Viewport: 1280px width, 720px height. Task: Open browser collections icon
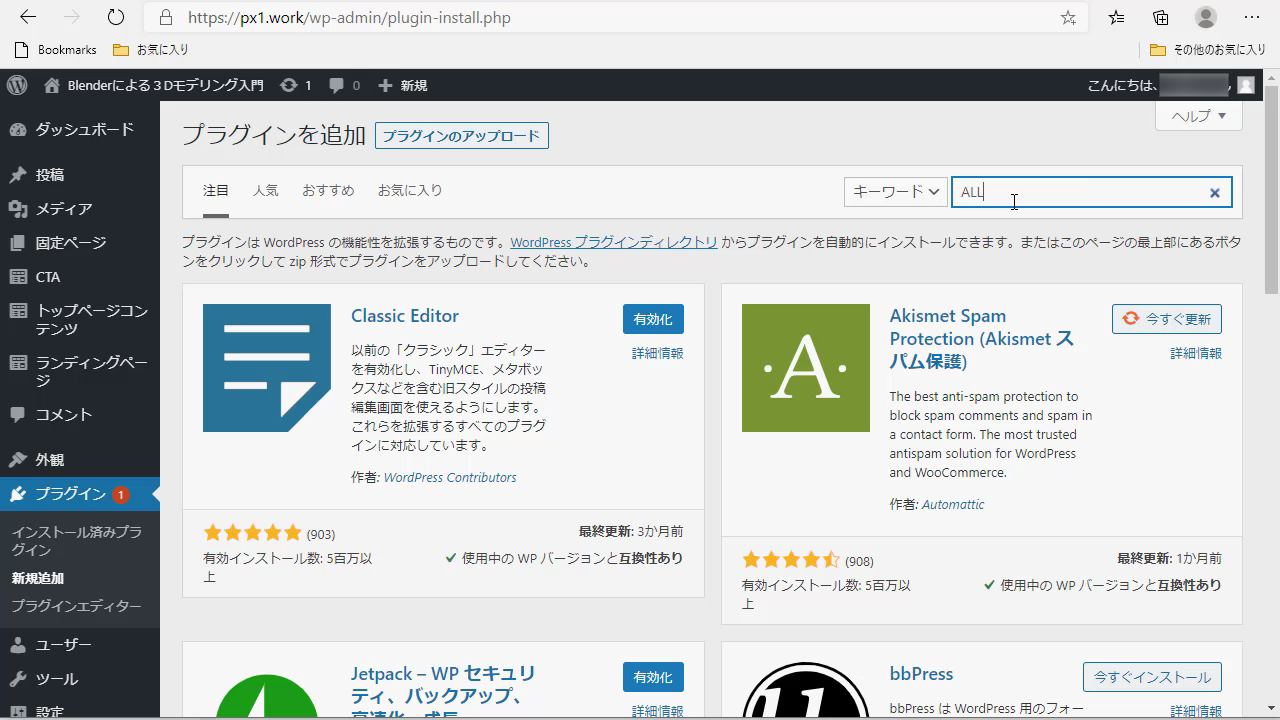click(1160, 17)
